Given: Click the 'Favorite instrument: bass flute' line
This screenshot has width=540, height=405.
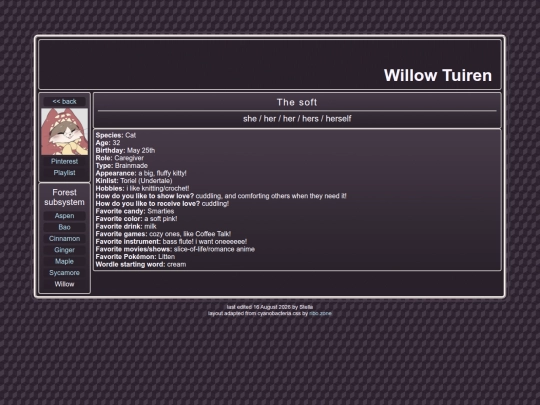Looking at the screenshot, I should [x=171, y=241].
